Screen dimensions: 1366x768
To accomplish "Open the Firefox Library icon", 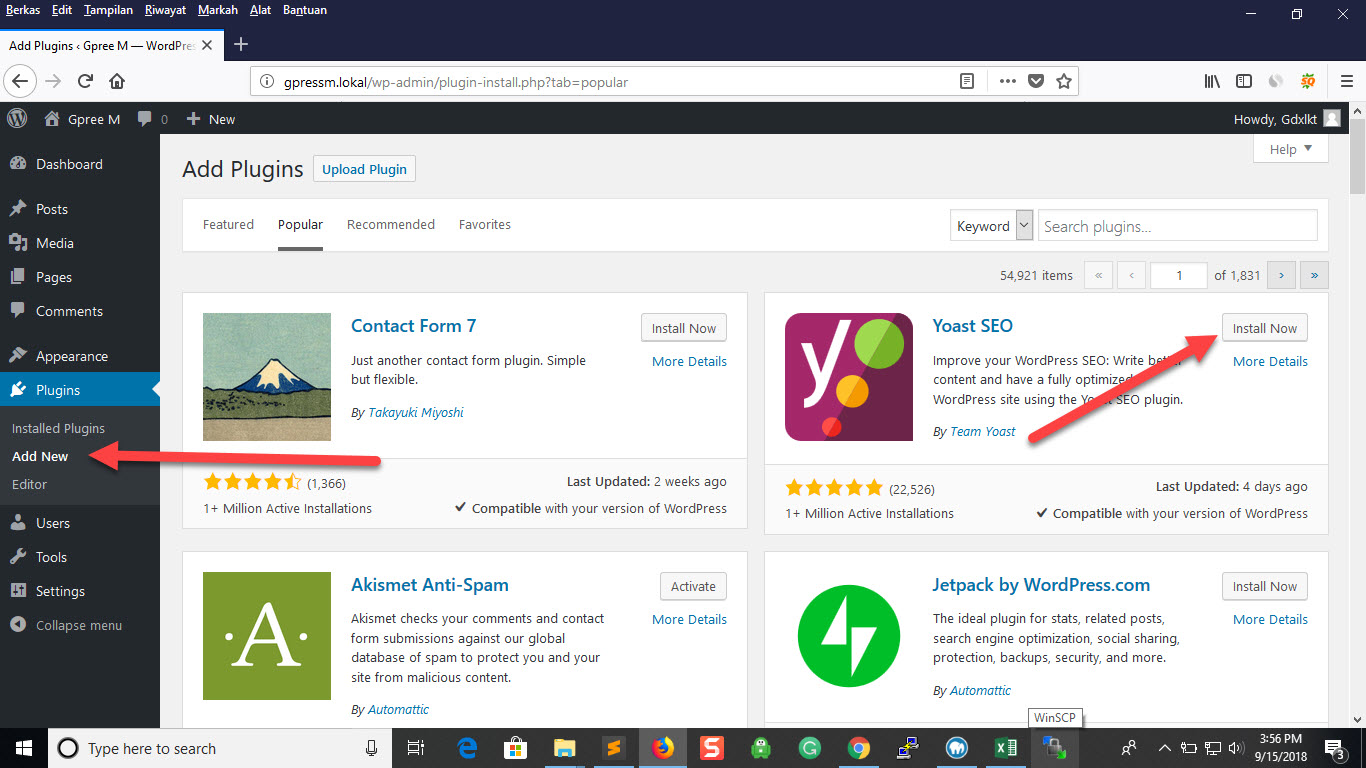I will pyautogui.click(x=1212, y=81).
